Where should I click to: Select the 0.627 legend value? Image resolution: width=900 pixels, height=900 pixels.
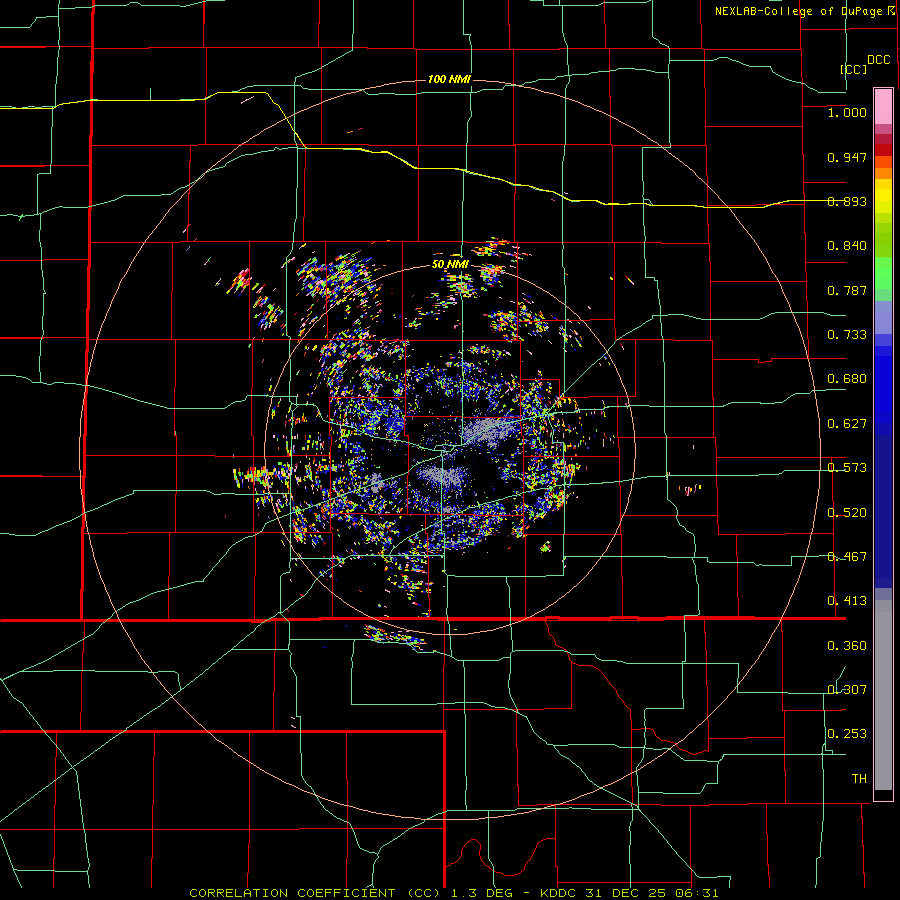tap(847, 424)
